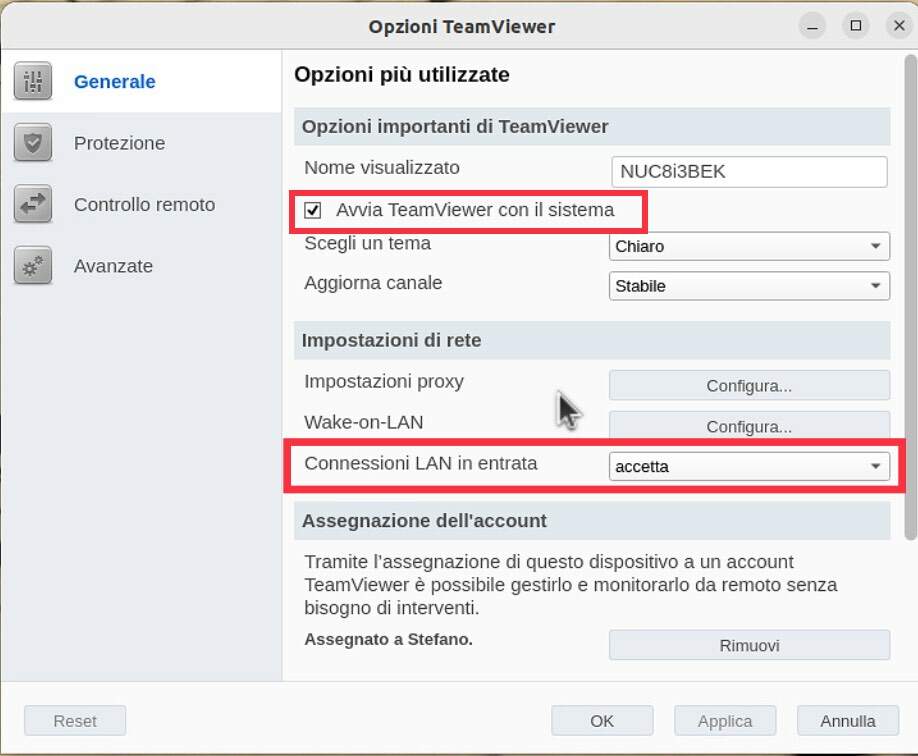Toggle Avvia TeamViewer con il sistema
Viewport: 918px width, 756px height.
(313, 210)
